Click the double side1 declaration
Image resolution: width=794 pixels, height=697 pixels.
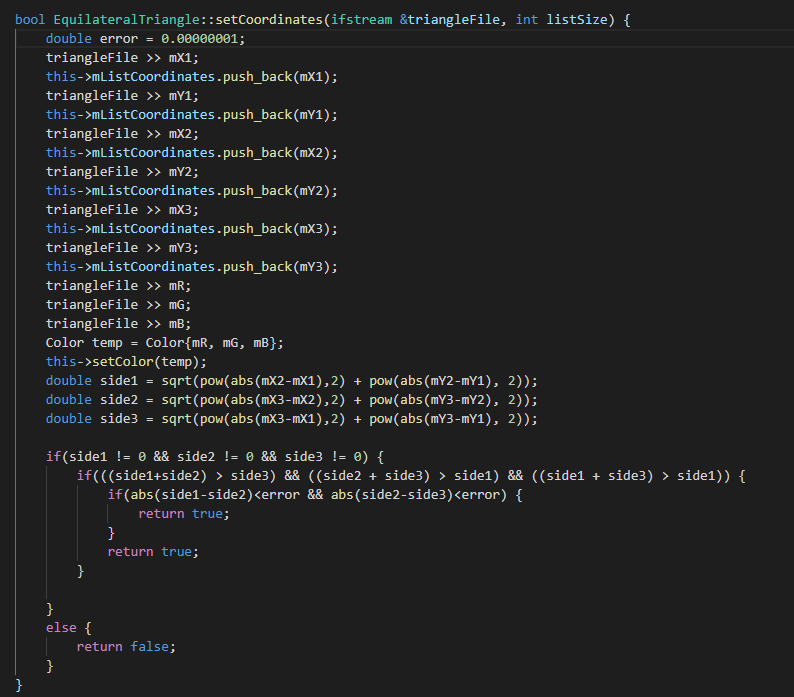[292, 381]
